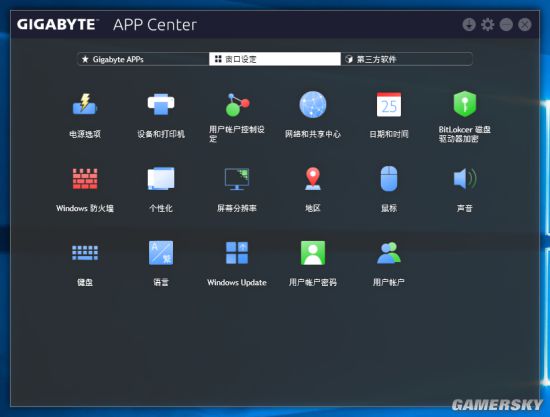This screenshot has width=550, height=417.
Task: Open the 用户帐户密码 green user icon
Action: pos(313,253)
